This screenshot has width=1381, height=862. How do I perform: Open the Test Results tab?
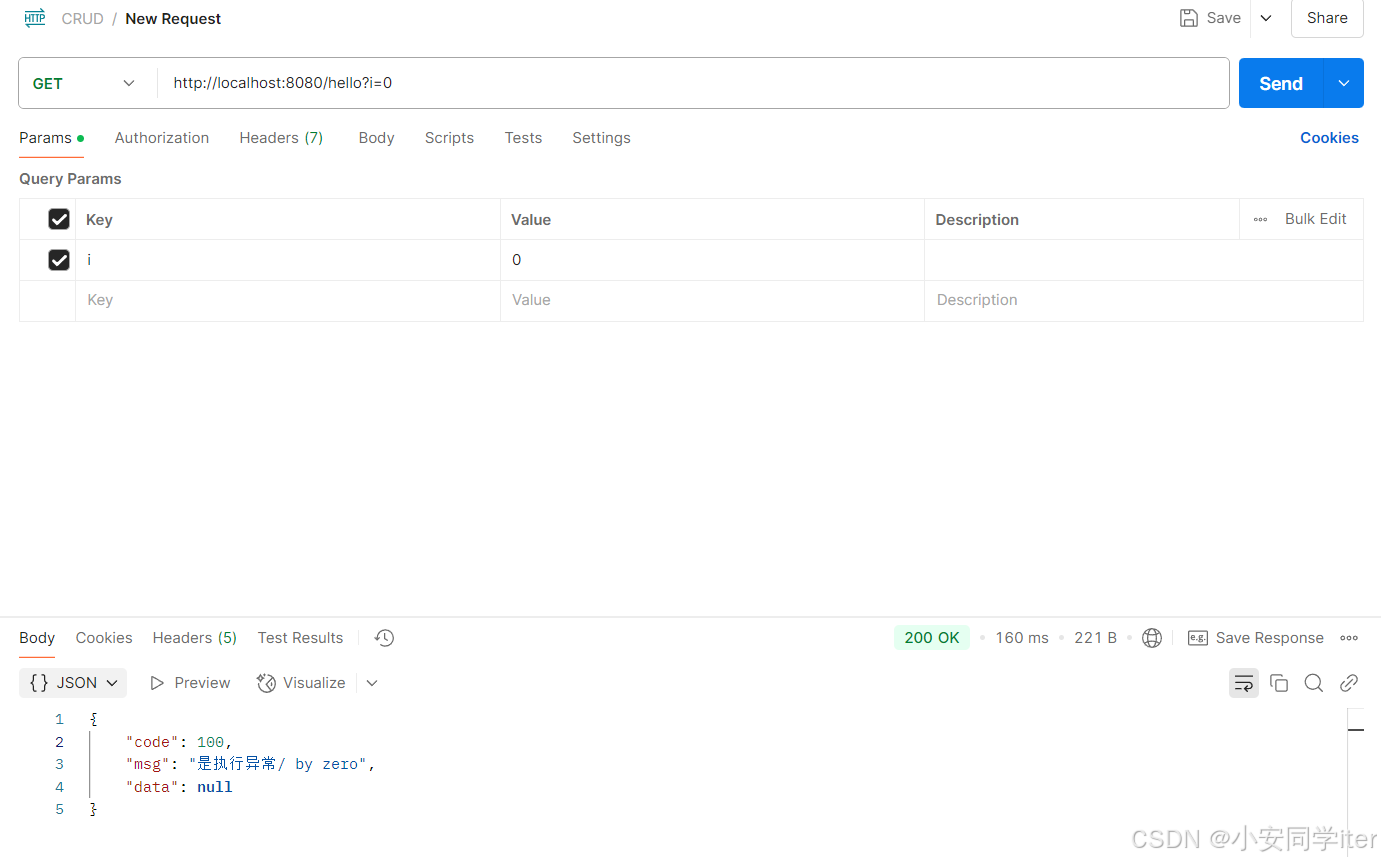click(300, 638)
